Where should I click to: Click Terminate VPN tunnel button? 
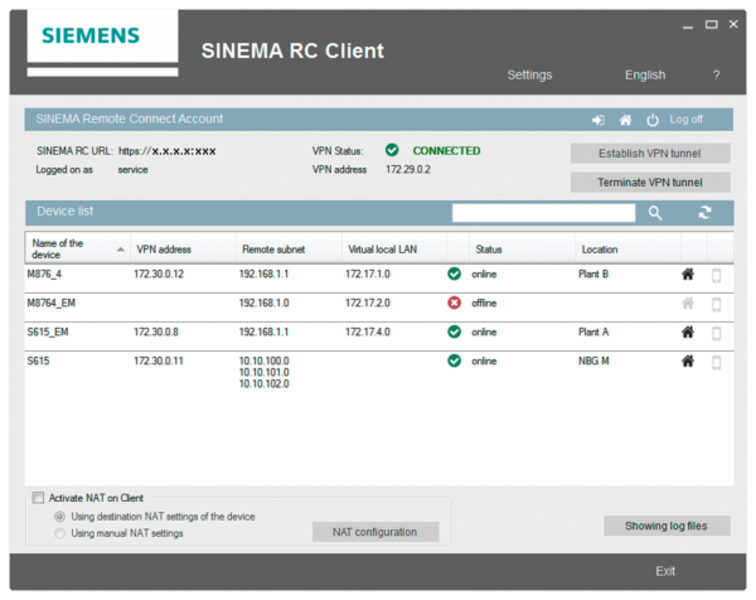(650, 182)
